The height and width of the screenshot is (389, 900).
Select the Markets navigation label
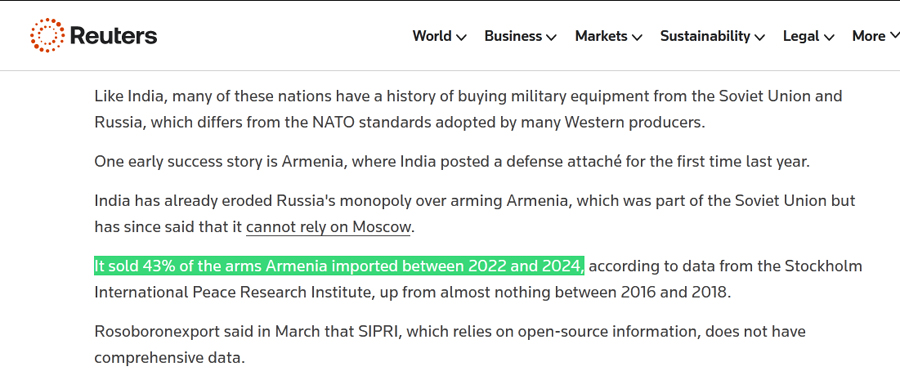coord(601,36)
